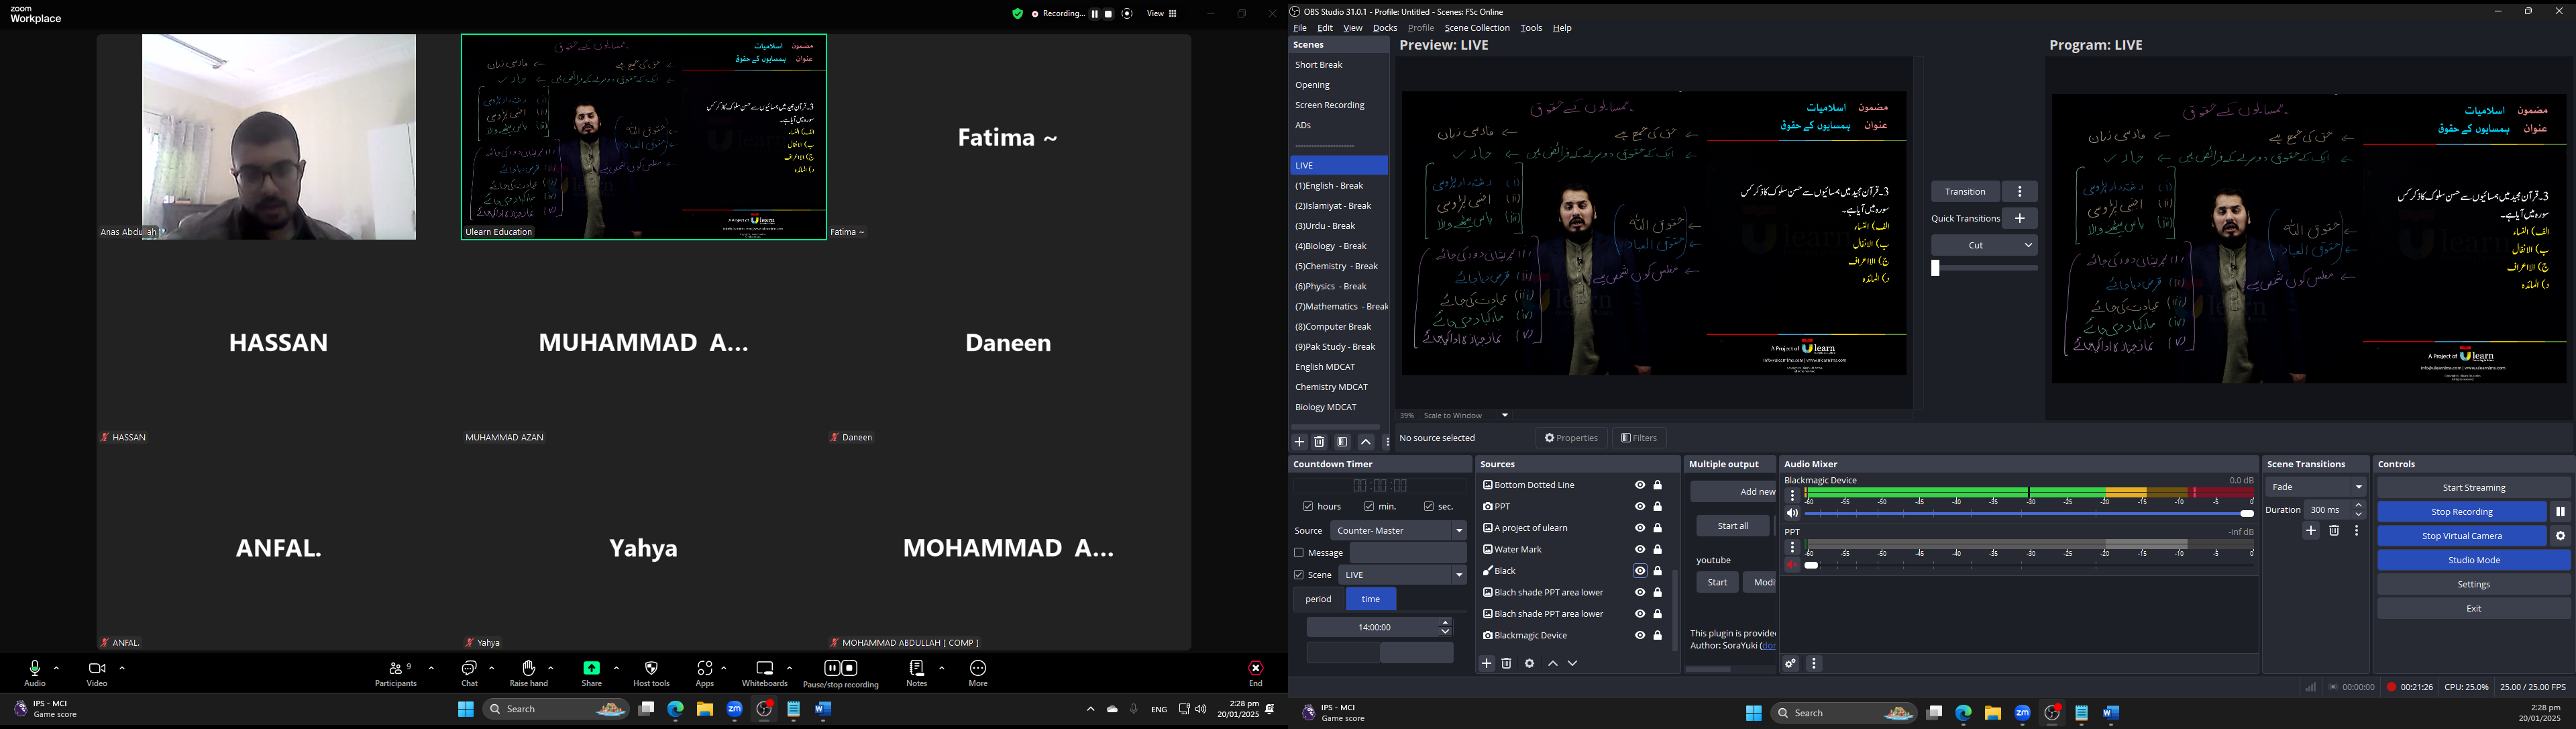The image size is (2576, 729).
Task: Open advanced audio properties gears in Audio Mixer
Action: (x=1791, y=664)
